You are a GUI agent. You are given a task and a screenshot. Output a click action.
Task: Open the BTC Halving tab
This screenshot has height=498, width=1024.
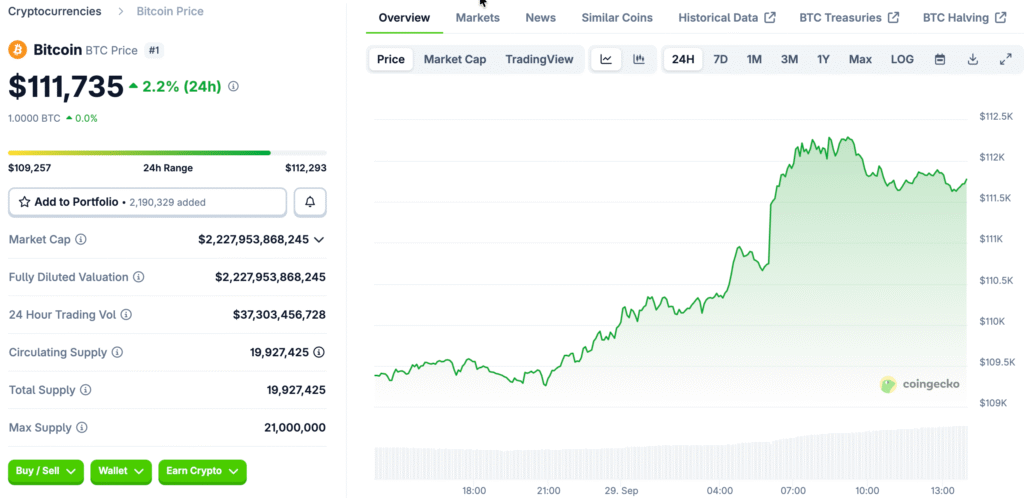tap(965, 18)
